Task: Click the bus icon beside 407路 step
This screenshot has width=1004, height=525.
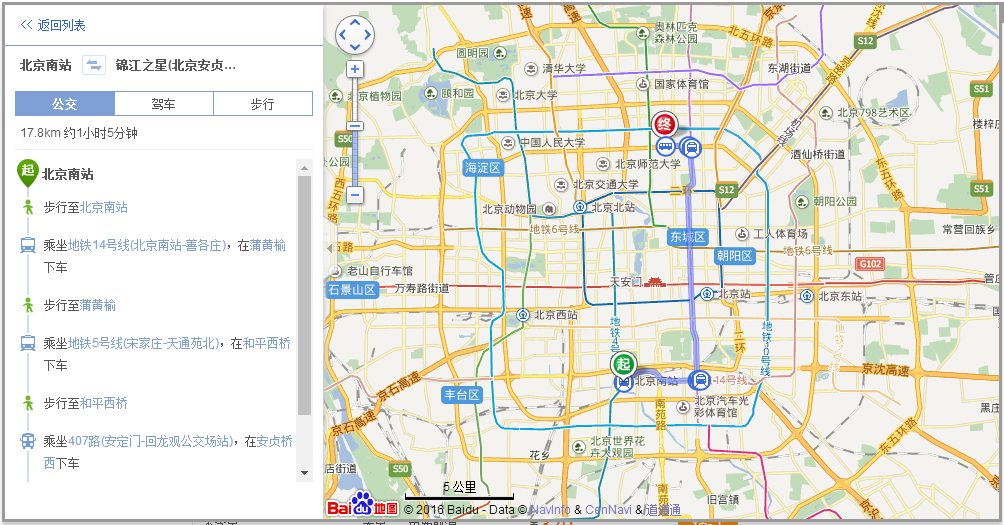Action: pos(27,441)
